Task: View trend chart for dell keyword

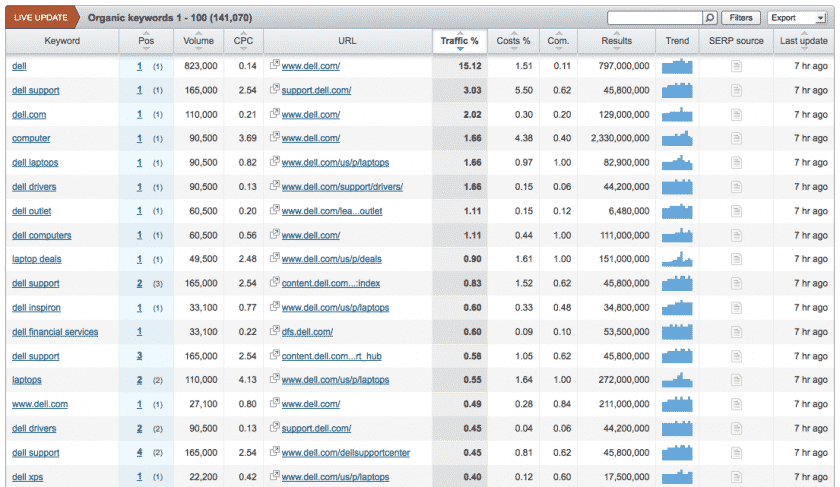Action: pos(677,66)
